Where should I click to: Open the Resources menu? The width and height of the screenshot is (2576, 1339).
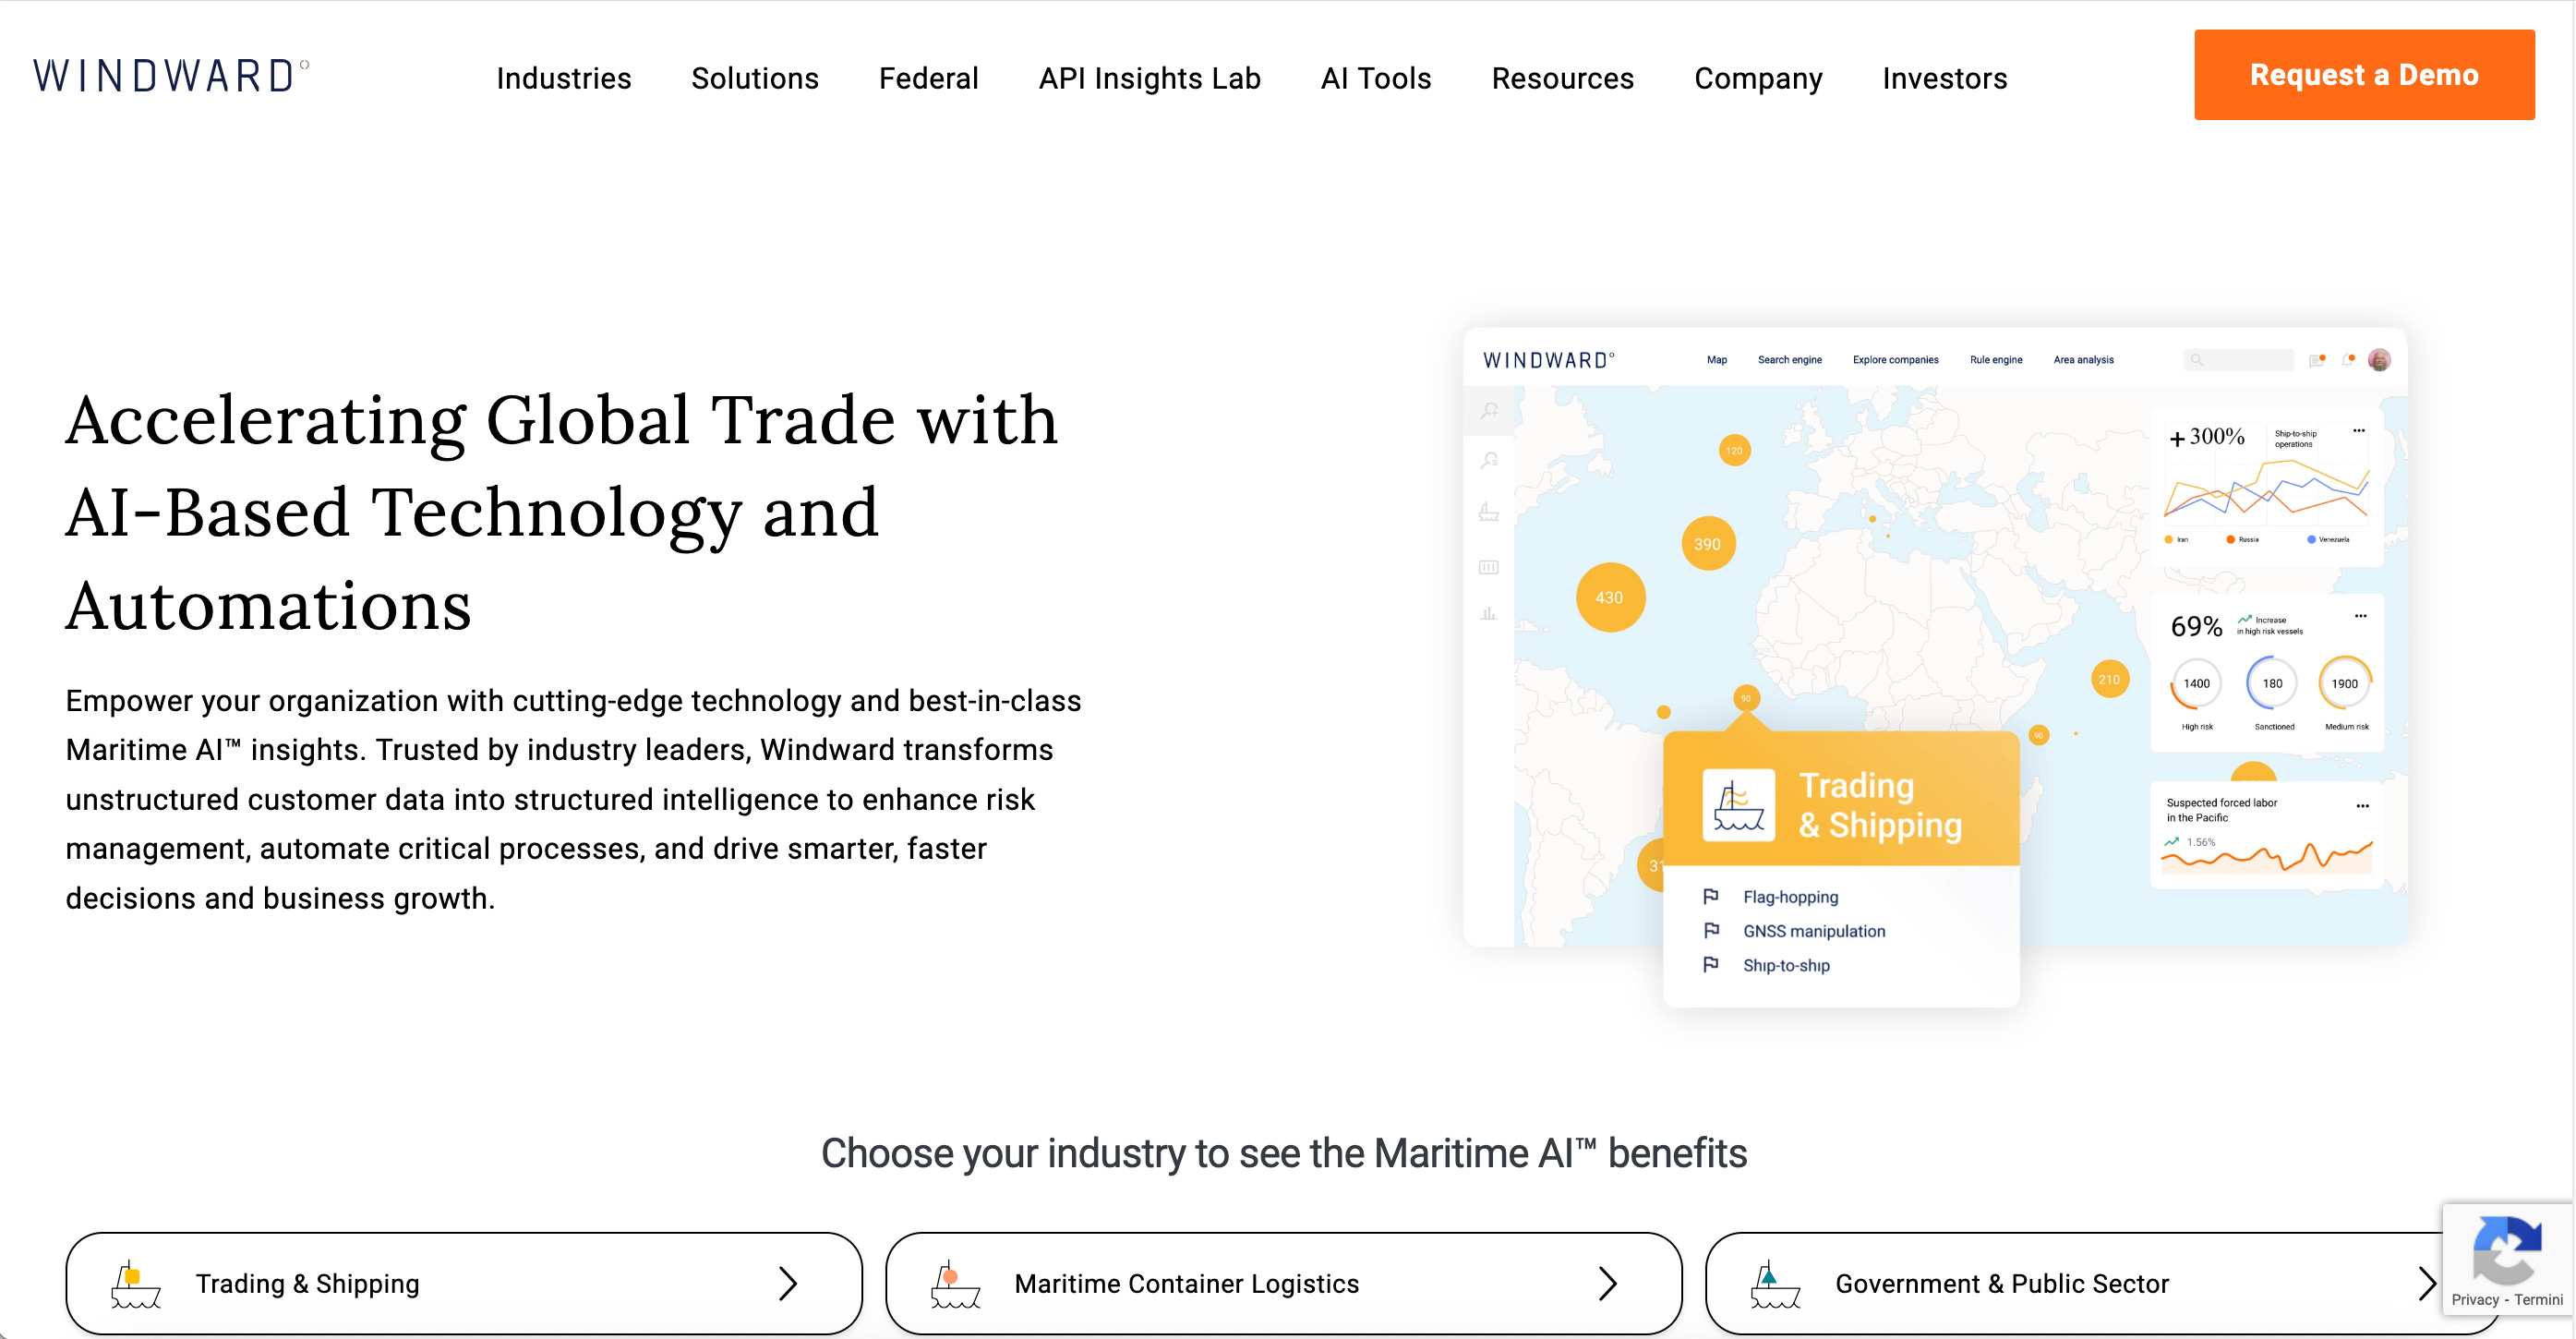(x=1562, y=78)
